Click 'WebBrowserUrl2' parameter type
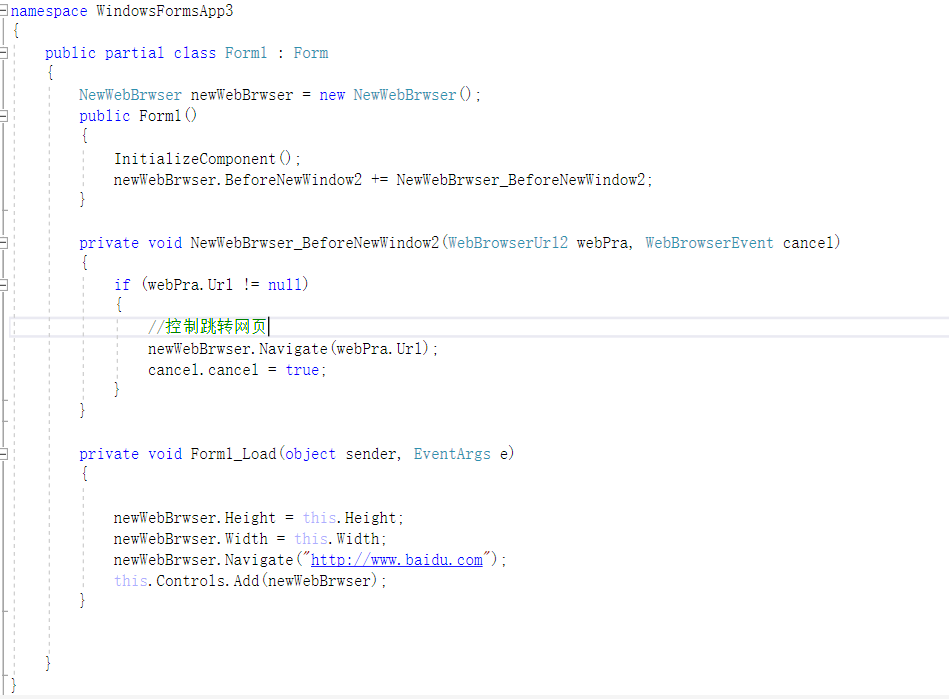Screen dimensions: 949x699 [508, 243]
